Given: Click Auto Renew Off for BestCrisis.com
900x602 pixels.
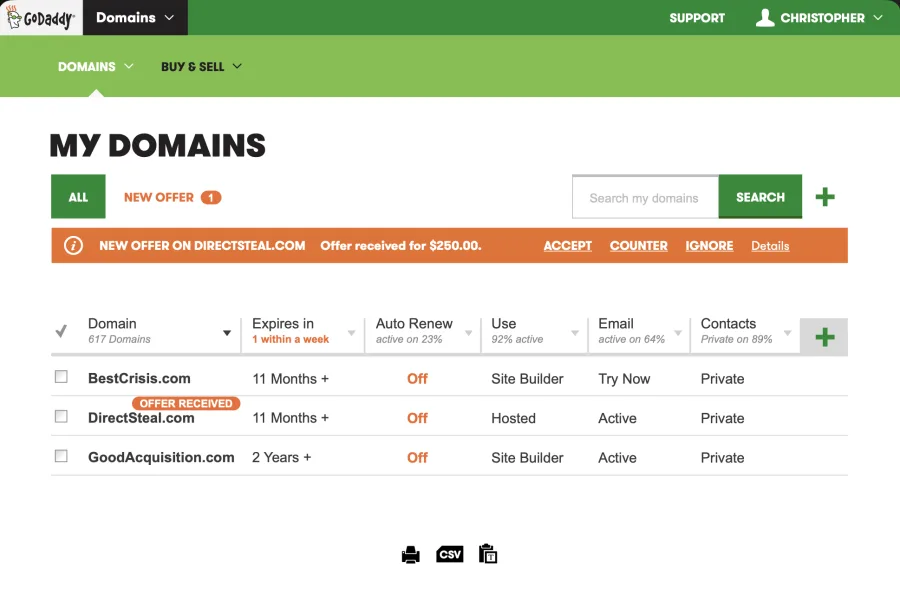Looking at the screenshot, I should (417, 379).
